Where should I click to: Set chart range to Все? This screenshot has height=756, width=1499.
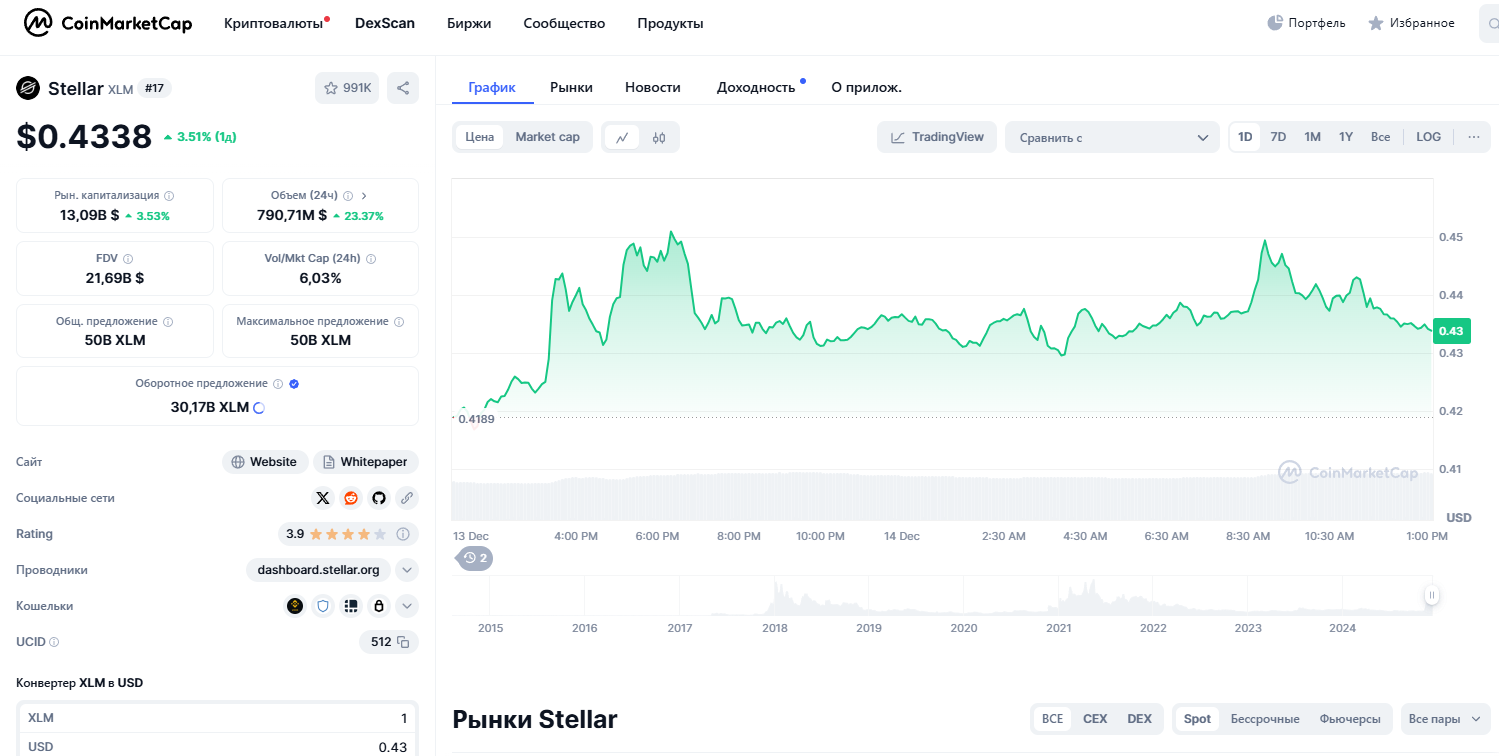coord(1380,137)
